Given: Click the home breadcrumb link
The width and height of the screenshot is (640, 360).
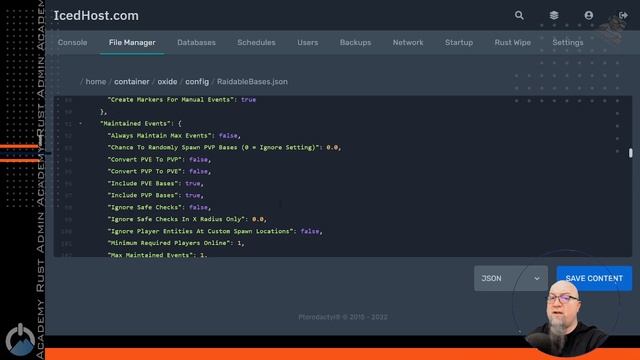Looking at the screenshot, I should click(x=96, y=82).
